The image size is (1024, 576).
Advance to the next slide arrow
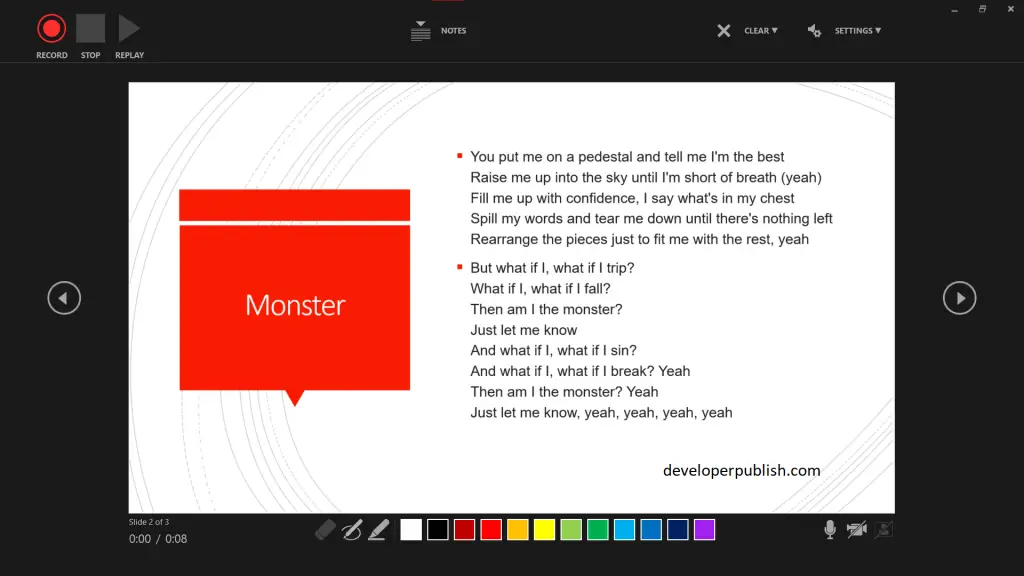pos(959,298)
